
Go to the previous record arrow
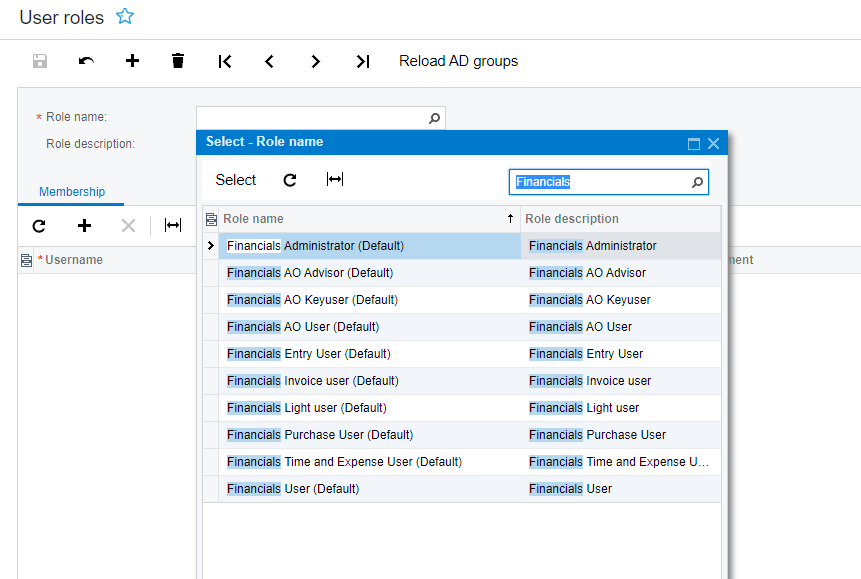coord(270,61)
